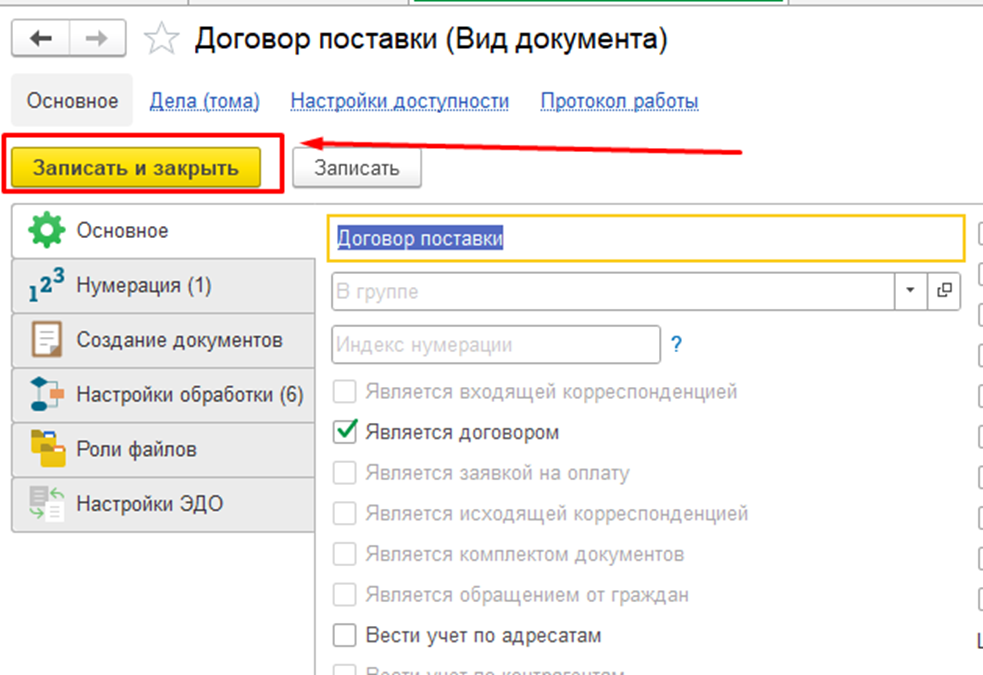
Task: Open the Протокол работы link
Action: [x=619, y=101]
